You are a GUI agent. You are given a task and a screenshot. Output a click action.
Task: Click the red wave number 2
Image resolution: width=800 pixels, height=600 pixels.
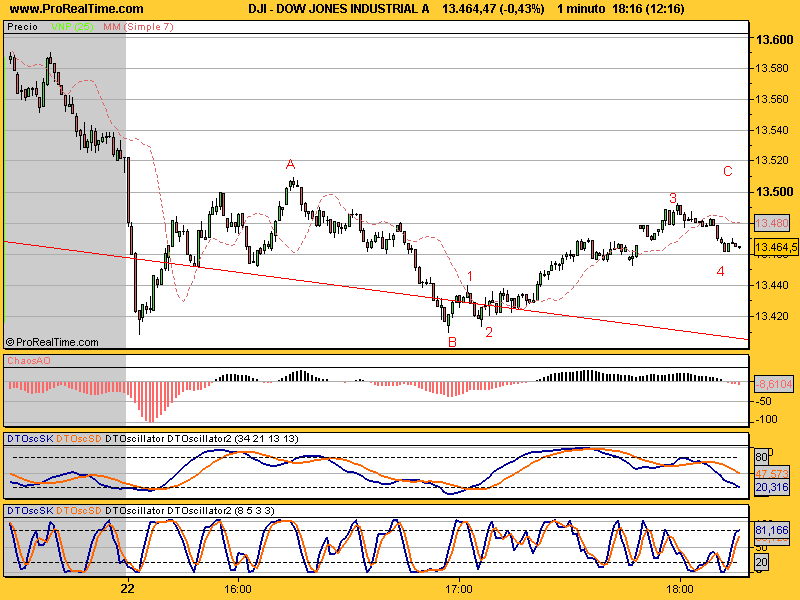[x=489, y=333]
